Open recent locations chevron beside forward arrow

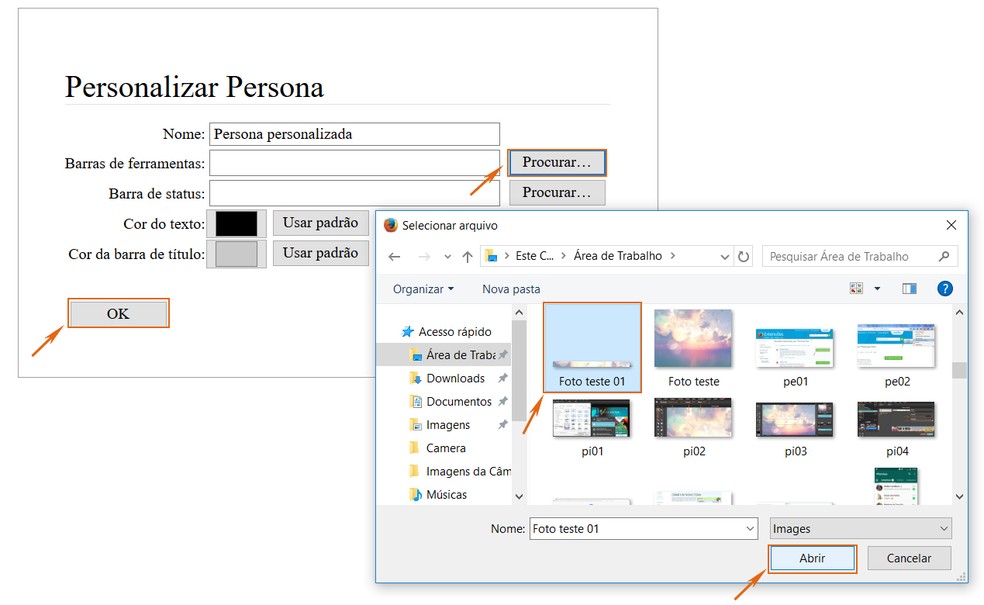tap(447, 257)
